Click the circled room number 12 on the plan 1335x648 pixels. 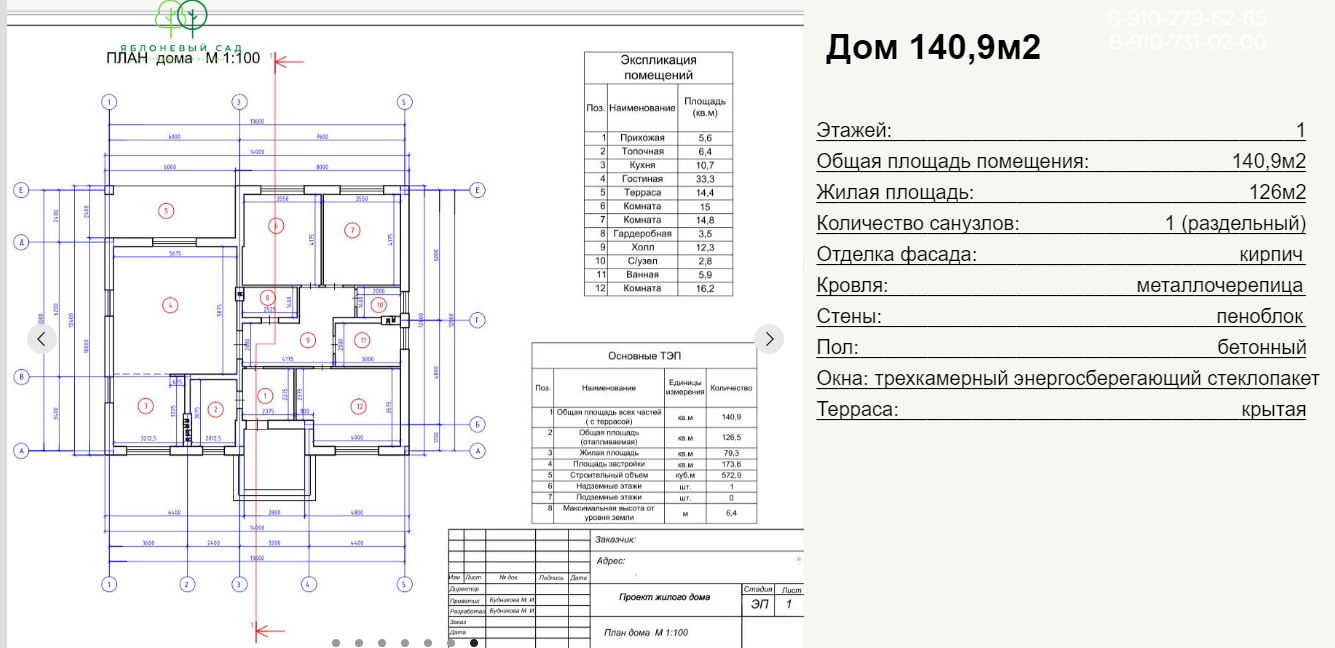tap(357, 405)
